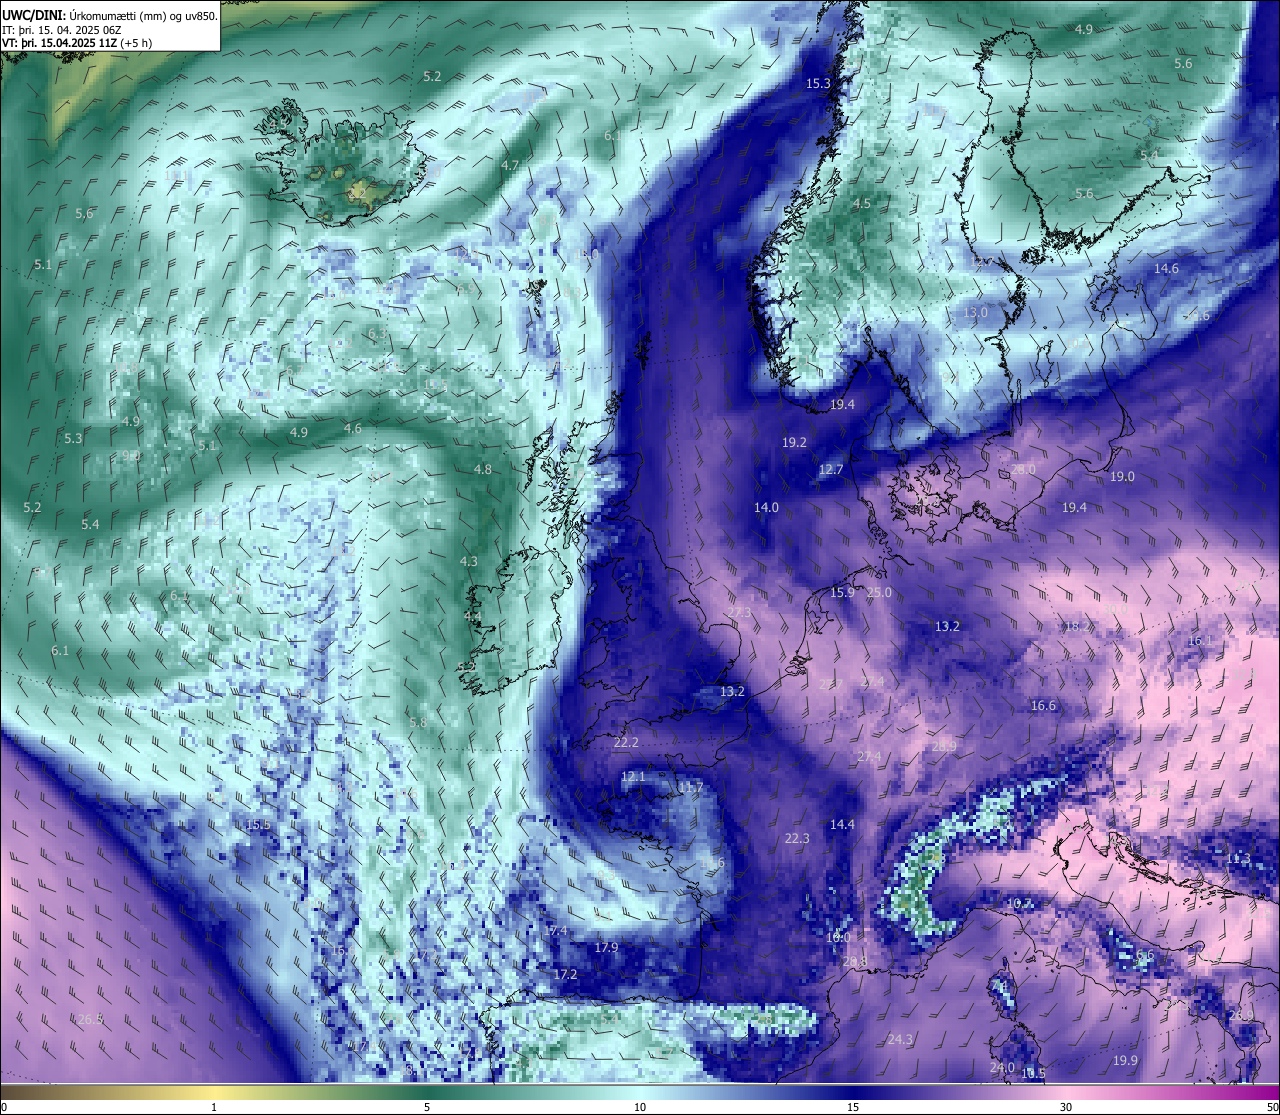The image size is (1280, 1115).
Task: Select the 17.2 value label
Action: [566, 975]
